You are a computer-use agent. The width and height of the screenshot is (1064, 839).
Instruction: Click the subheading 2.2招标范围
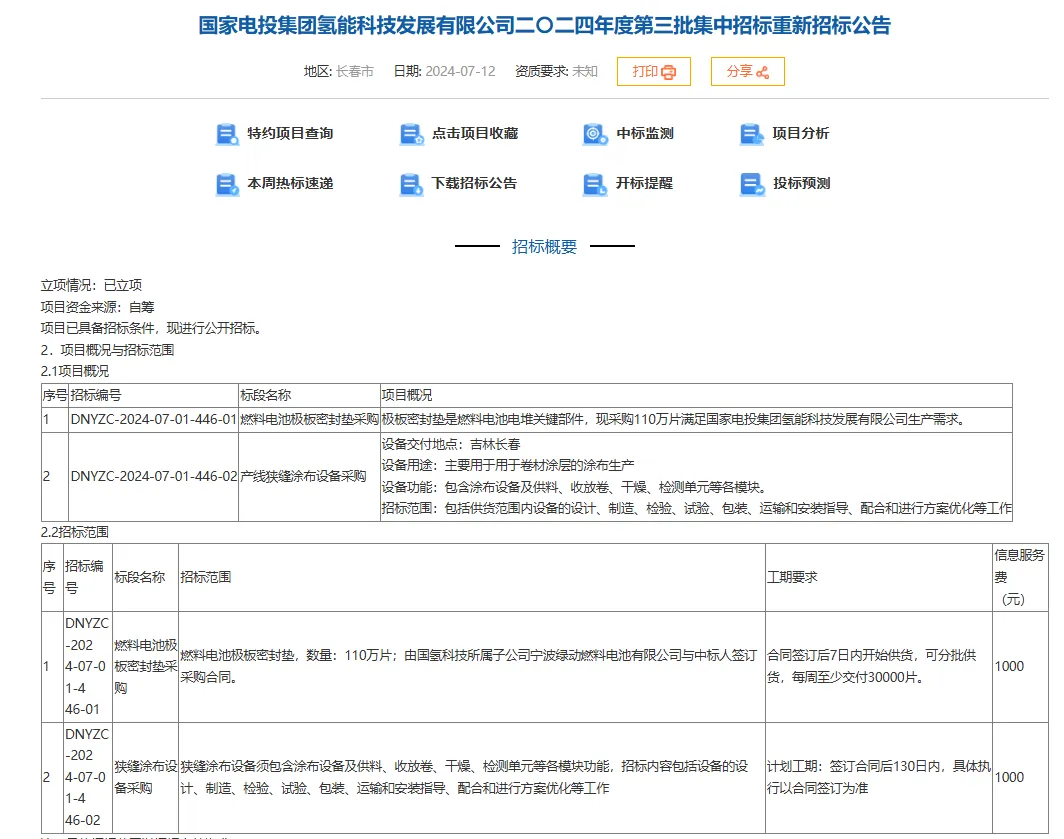[x=75, y=532]
